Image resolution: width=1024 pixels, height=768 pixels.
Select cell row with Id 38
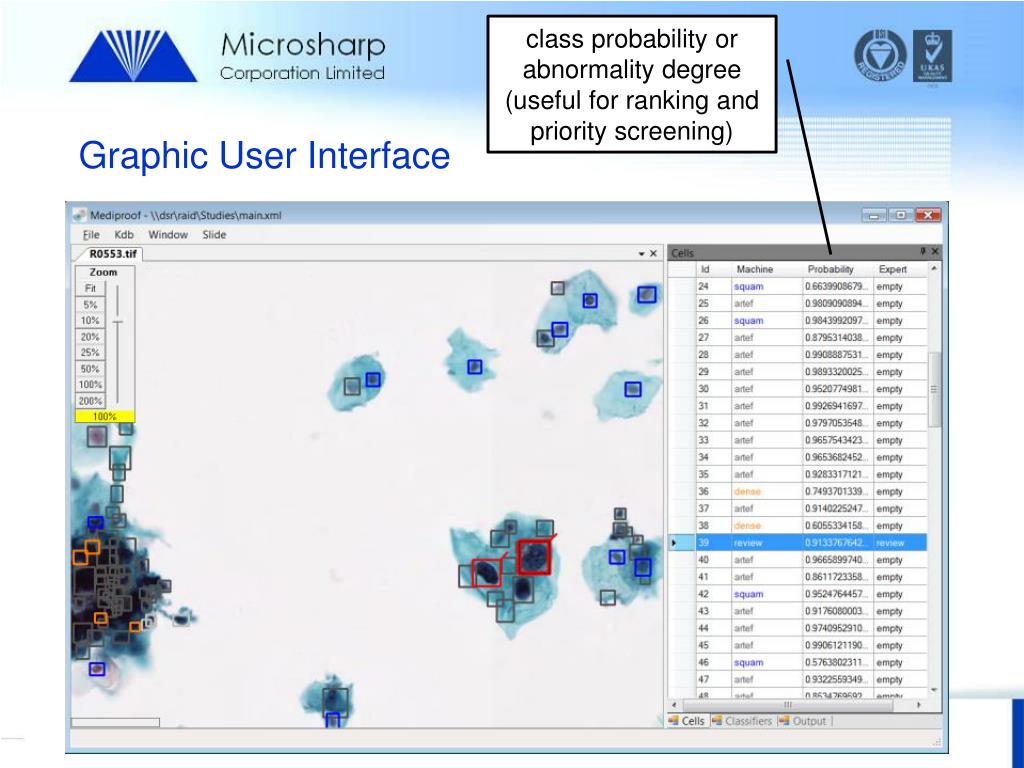tap(797, 526)
